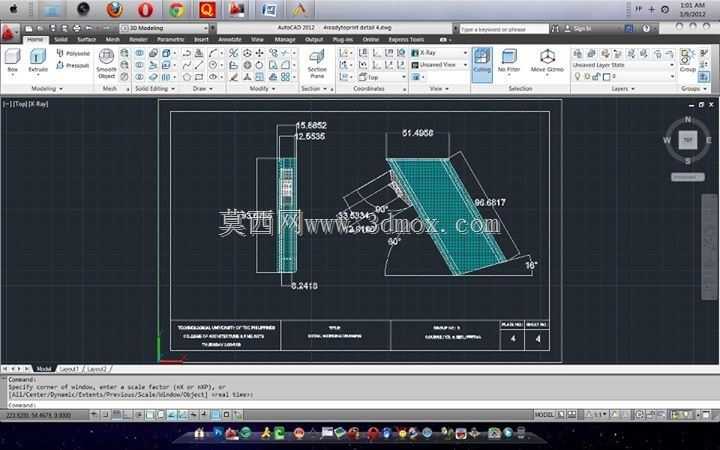Viewport: 720px width, 450px height.
Task: Open the Top UCS dropdown in the Coordinates panel
Action: (382, 77)
